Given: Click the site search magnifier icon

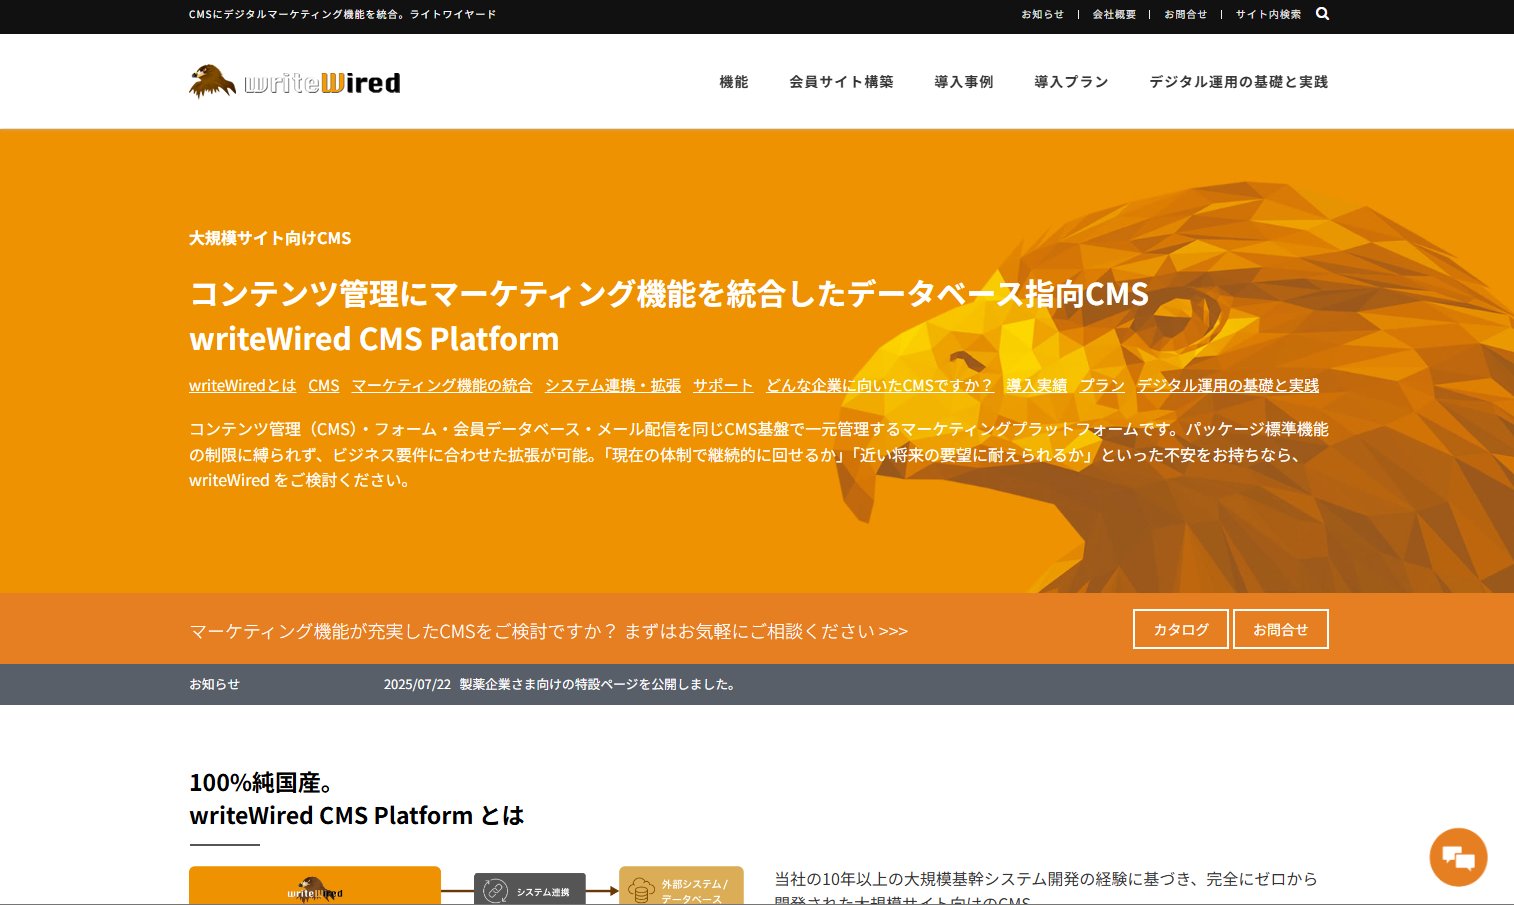Looking at the screenshot, I should [1322, 14].
